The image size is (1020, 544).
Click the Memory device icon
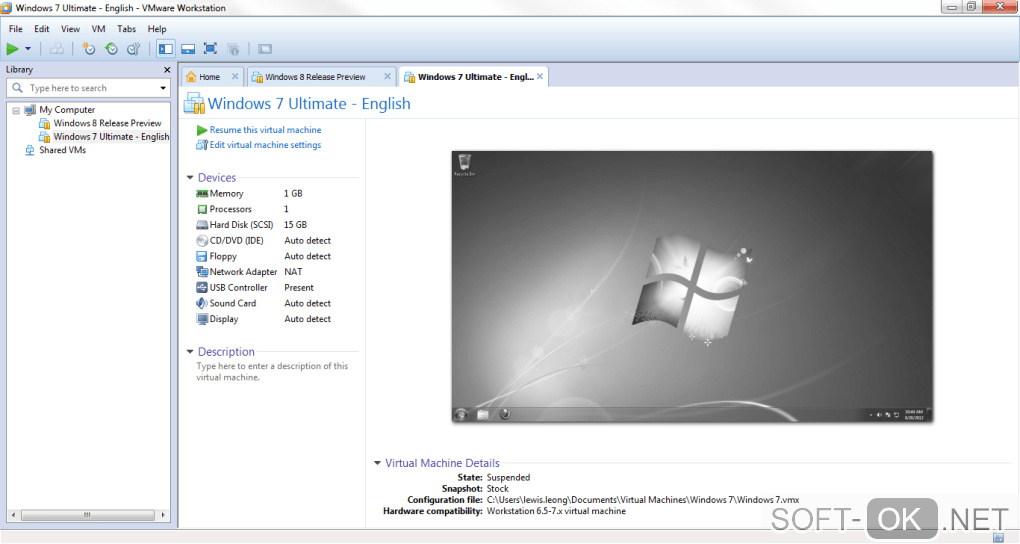click(202, 193)
